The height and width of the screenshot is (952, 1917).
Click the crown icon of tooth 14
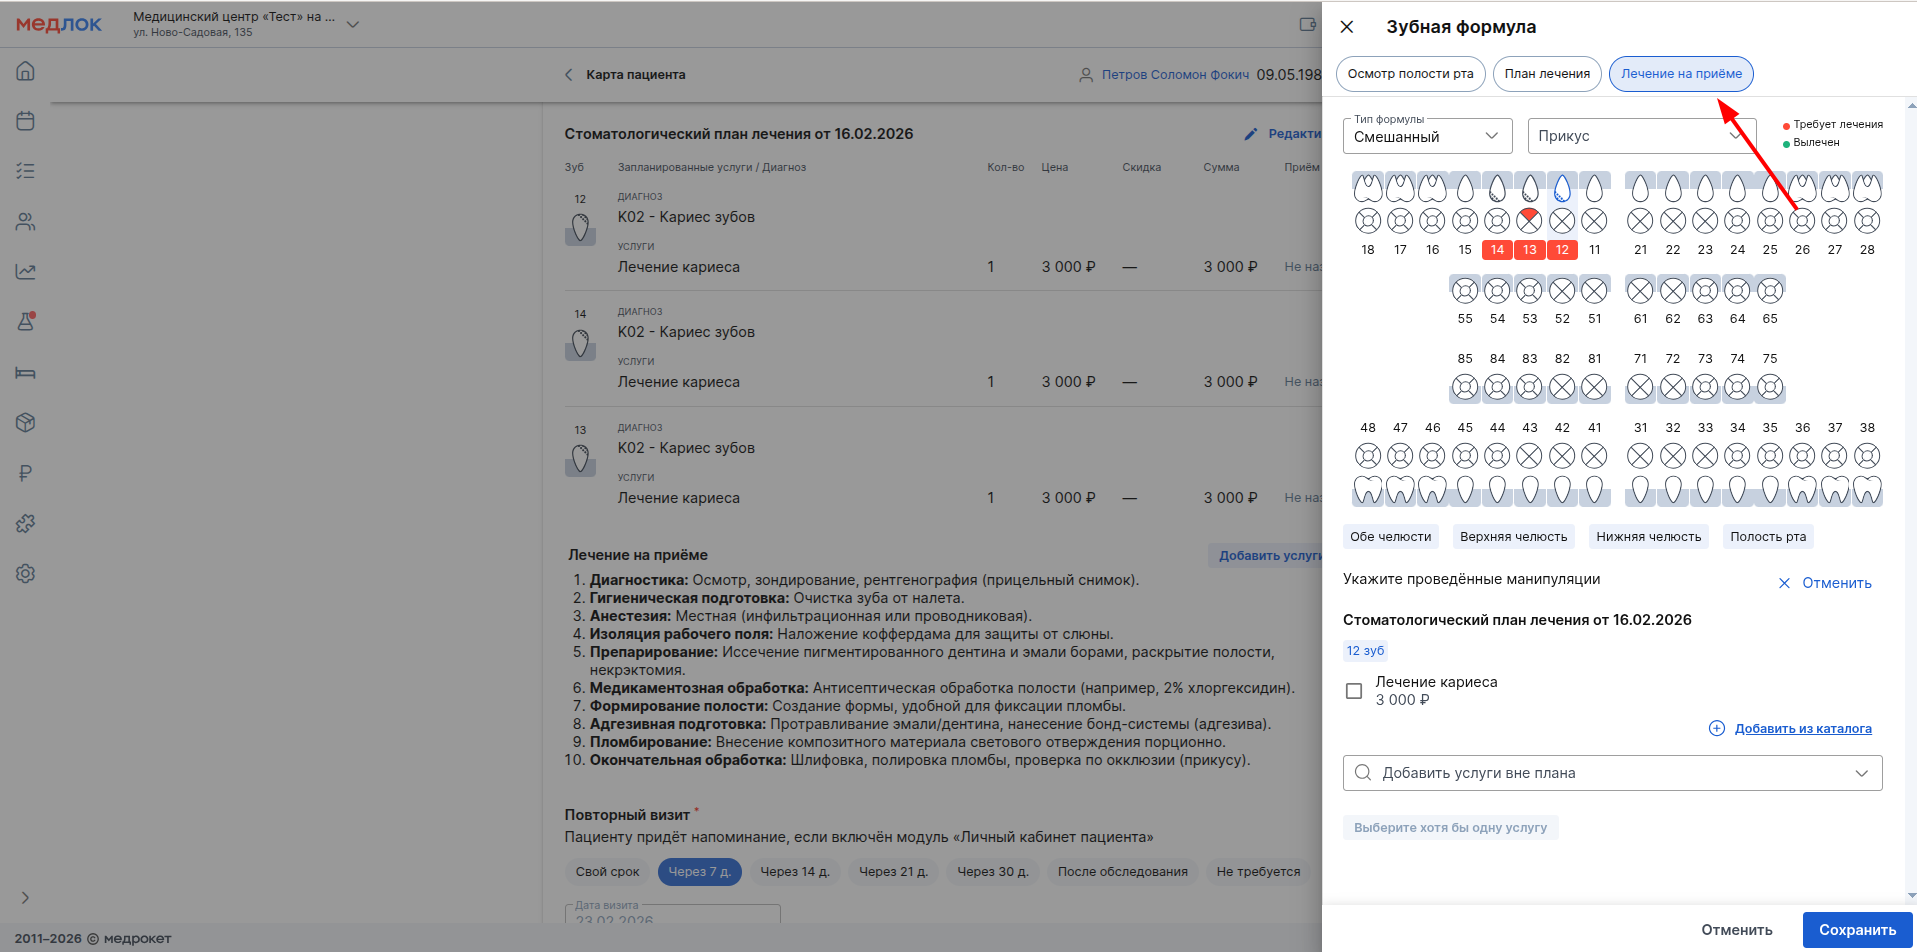[x=1497, y=187]
